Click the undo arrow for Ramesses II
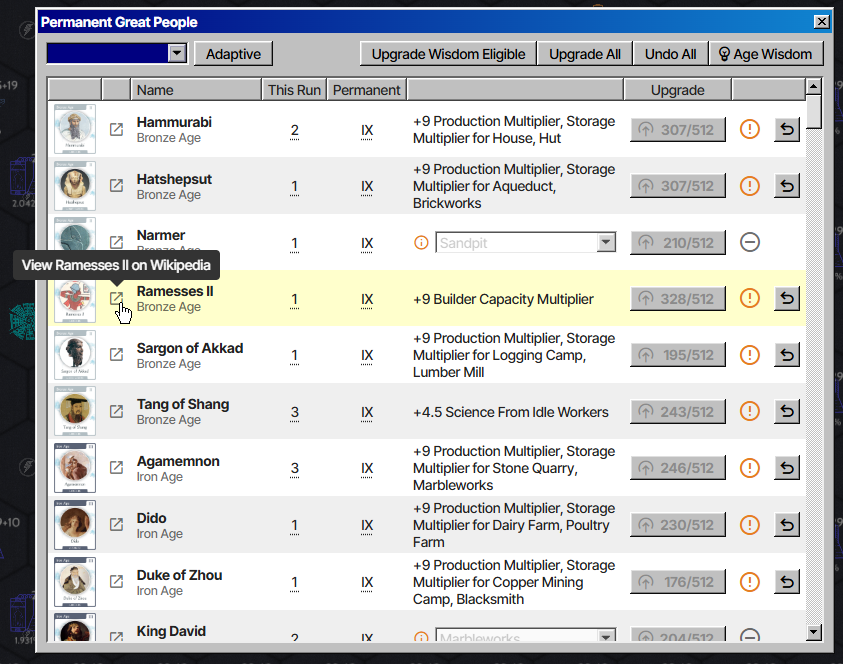843x664 pixels. 787,298
